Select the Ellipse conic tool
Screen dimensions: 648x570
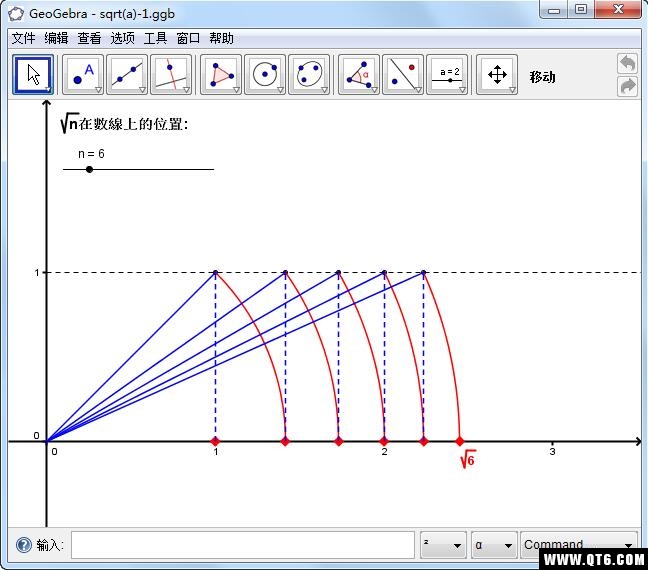coord(309,75)
